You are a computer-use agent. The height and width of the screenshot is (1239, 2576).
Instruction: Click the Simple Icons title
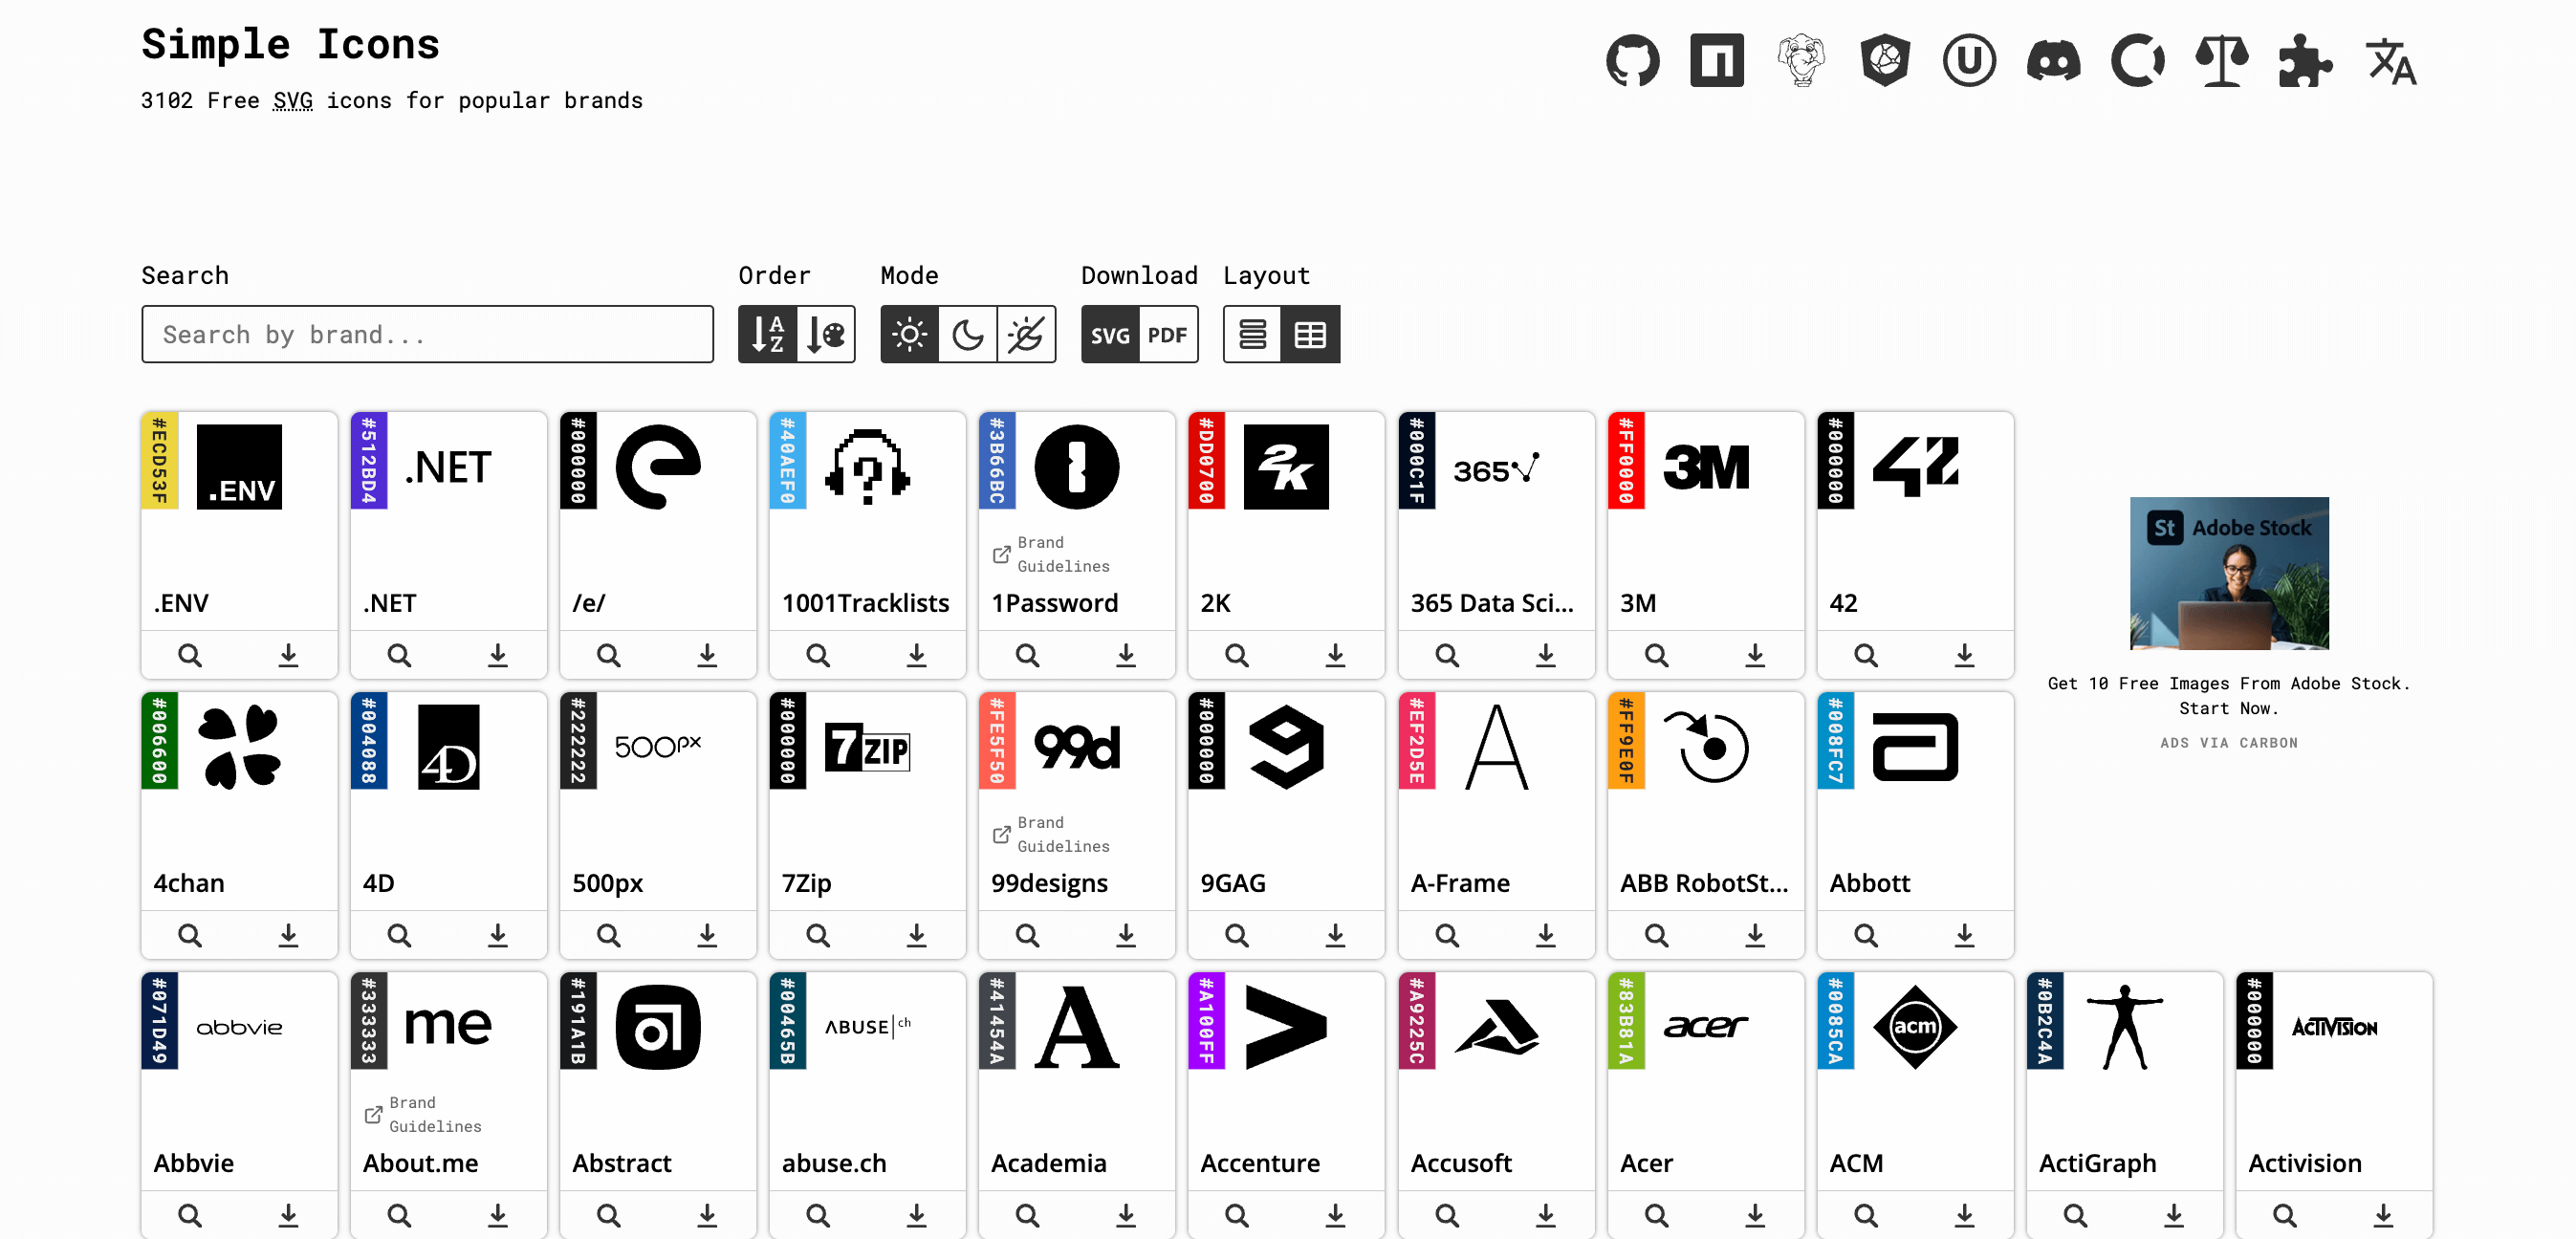[290, 44]
